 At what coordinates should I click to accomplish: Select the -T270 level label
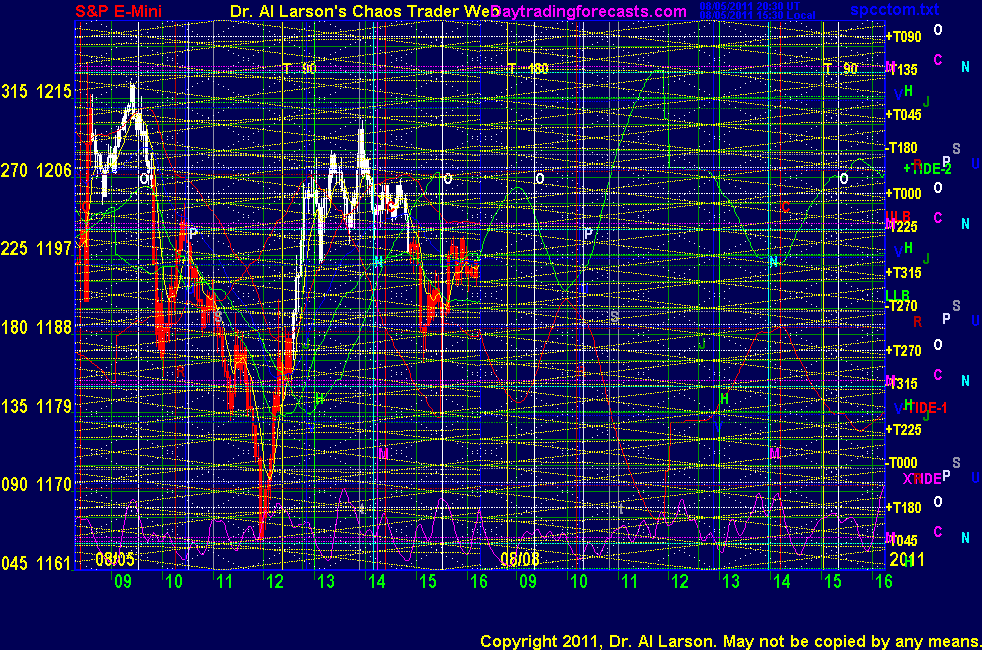coord(904,308)
